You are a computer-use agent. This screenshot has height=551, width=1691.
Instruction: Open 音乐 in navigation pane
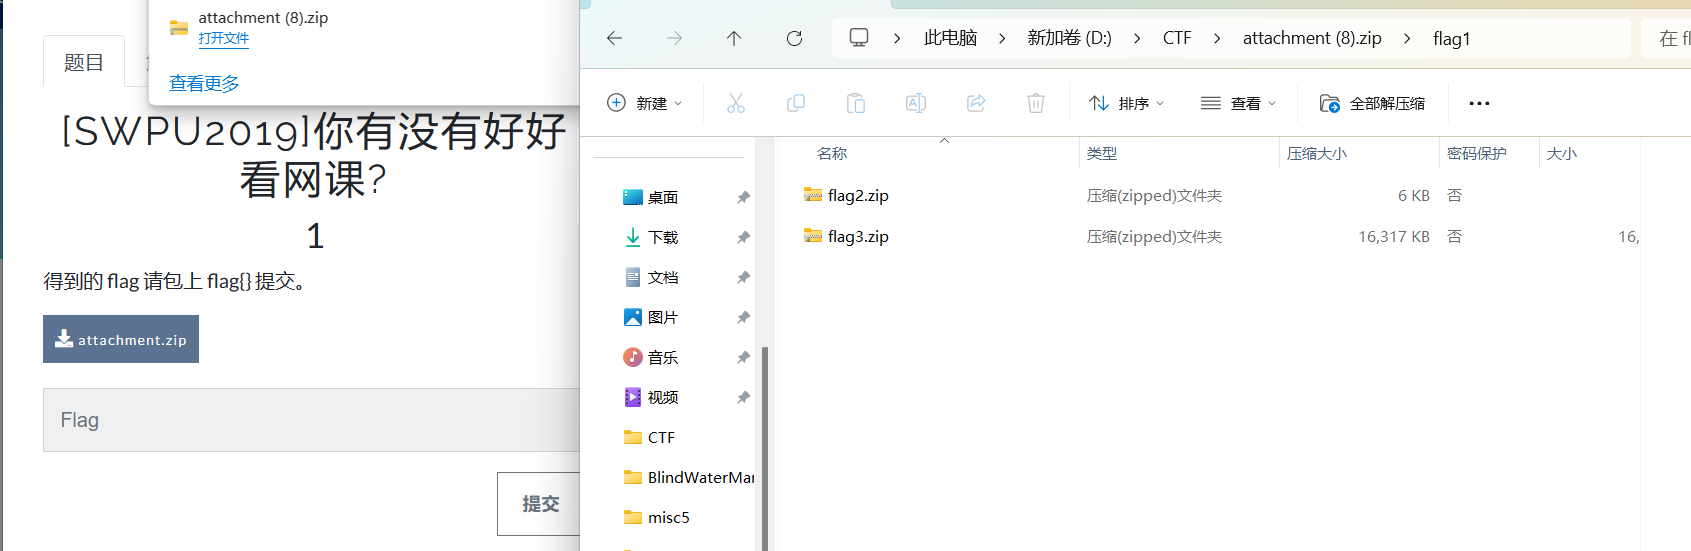point(663,358)
